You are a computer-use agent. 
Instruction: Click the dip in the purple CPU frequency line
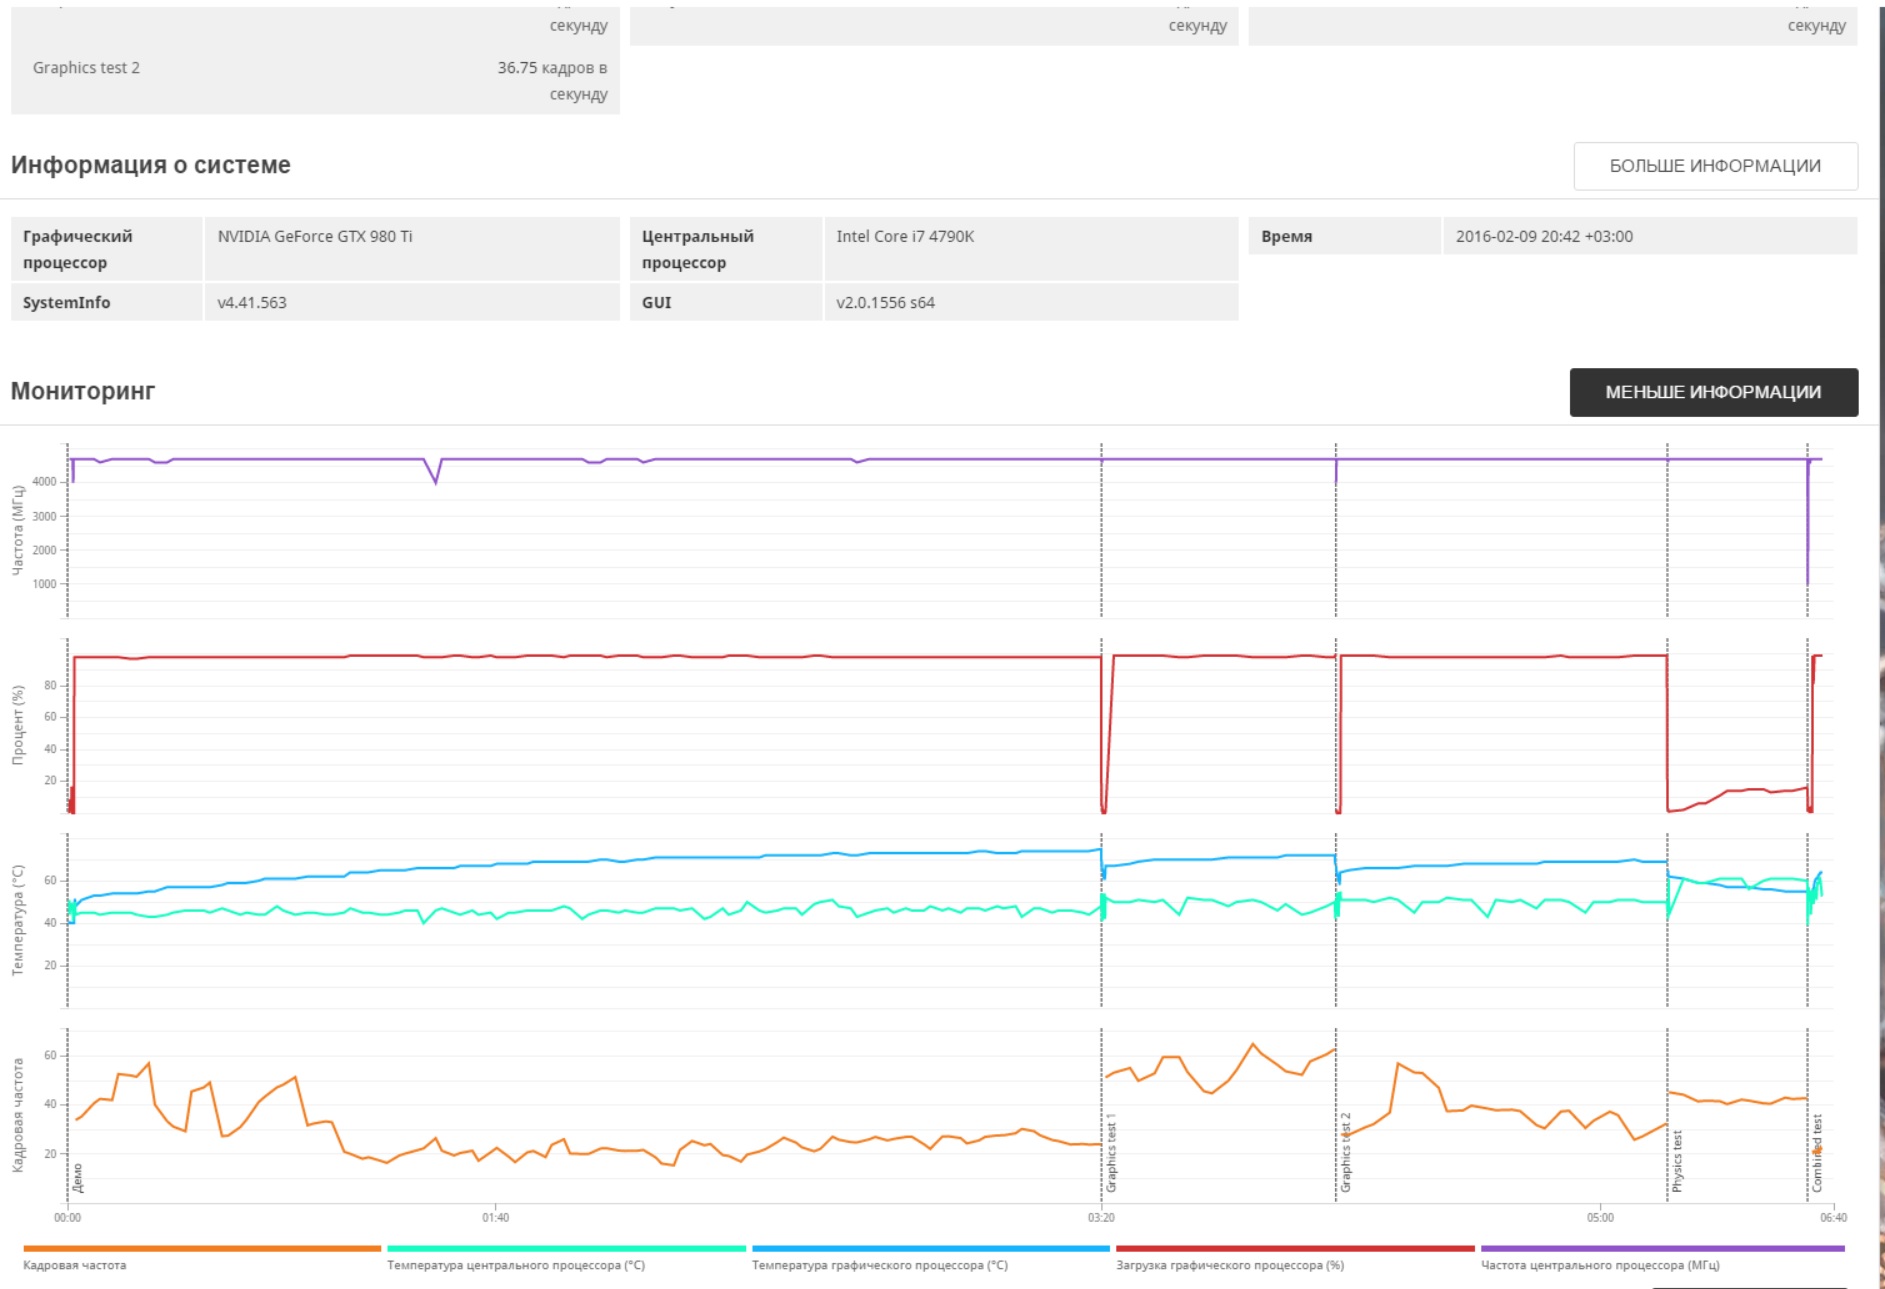(435, 477)
